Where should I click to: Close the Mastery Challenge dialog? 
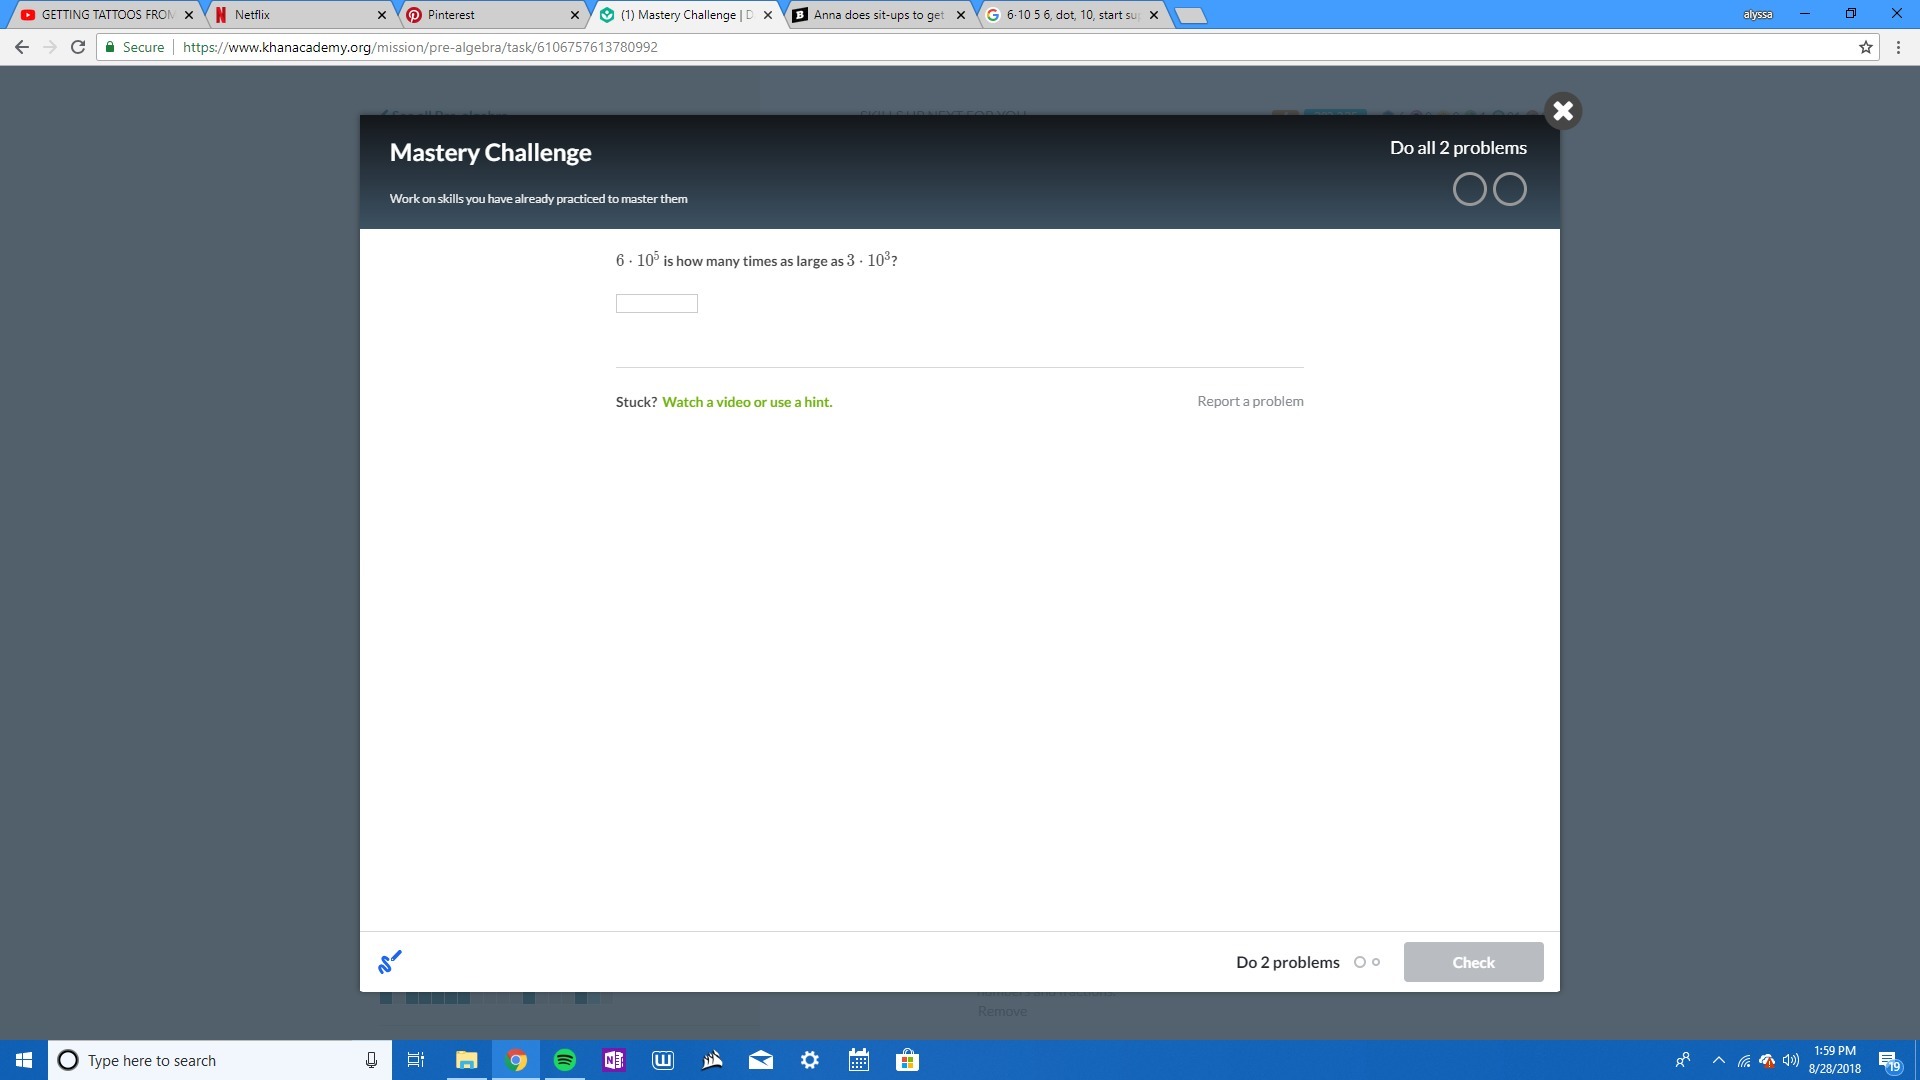tap(1563, 111)
